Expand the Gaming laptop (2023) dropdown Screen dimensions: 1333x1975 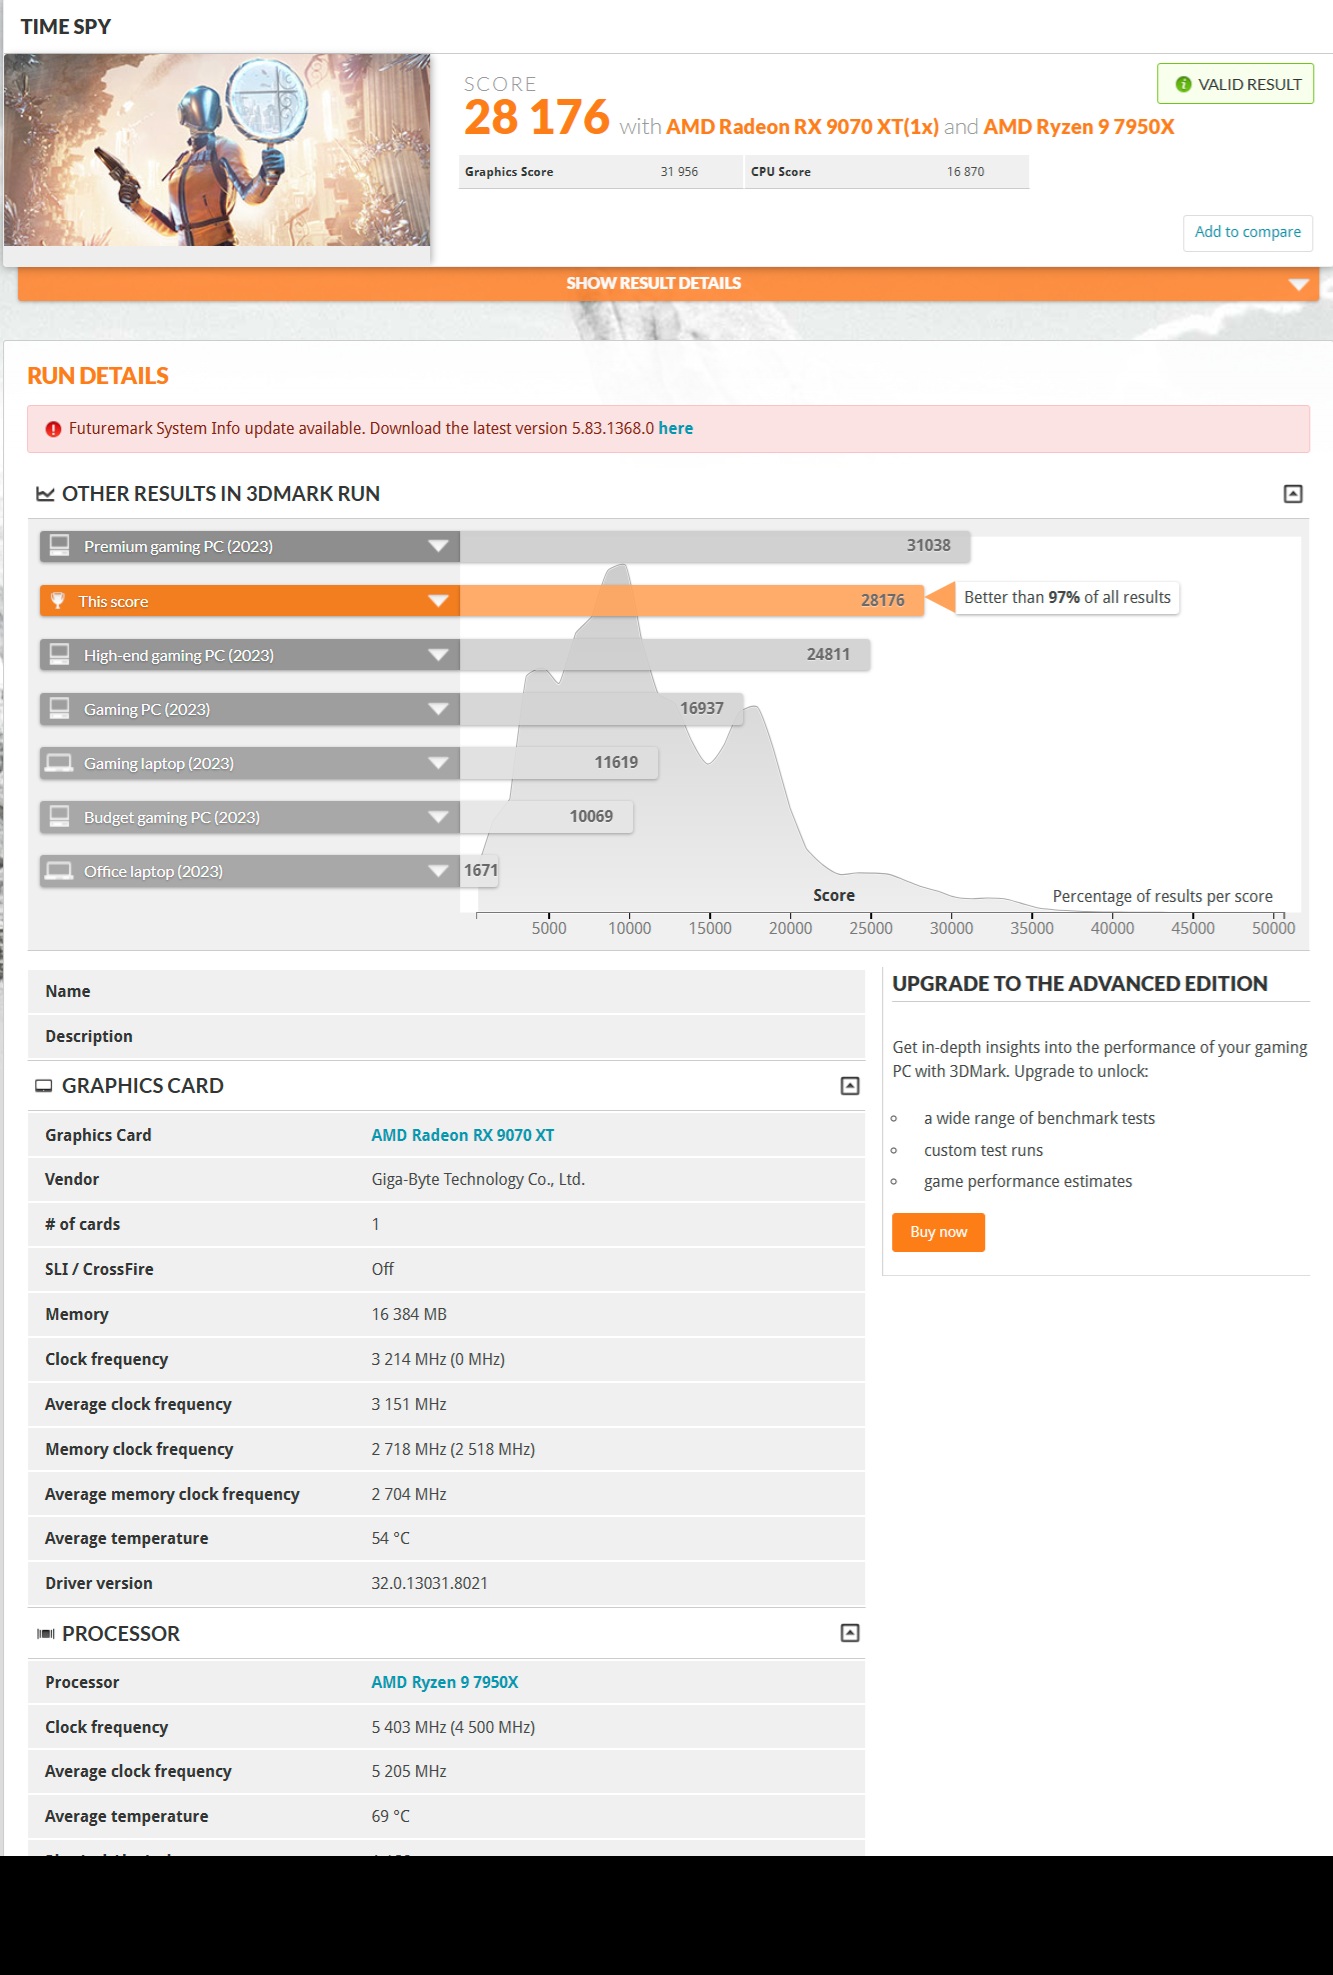click(x=438, y=763)
